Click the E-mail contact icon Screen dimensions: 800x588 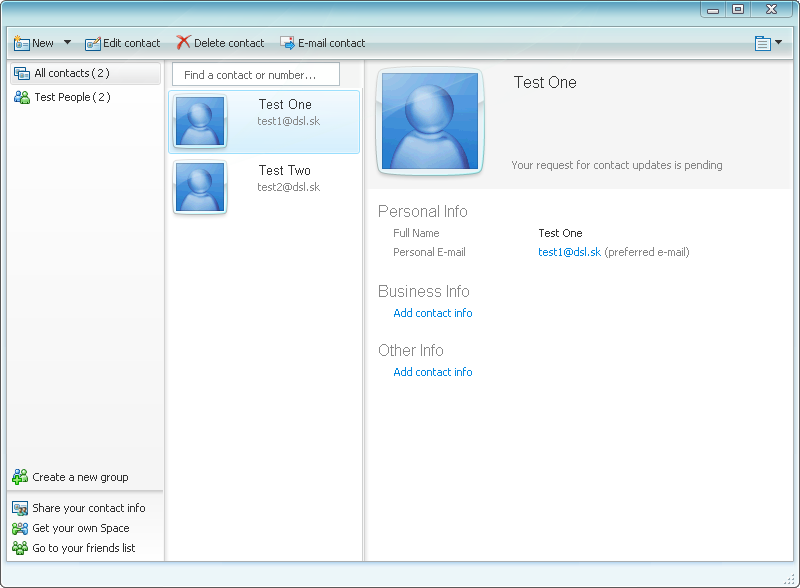(288, 43)
